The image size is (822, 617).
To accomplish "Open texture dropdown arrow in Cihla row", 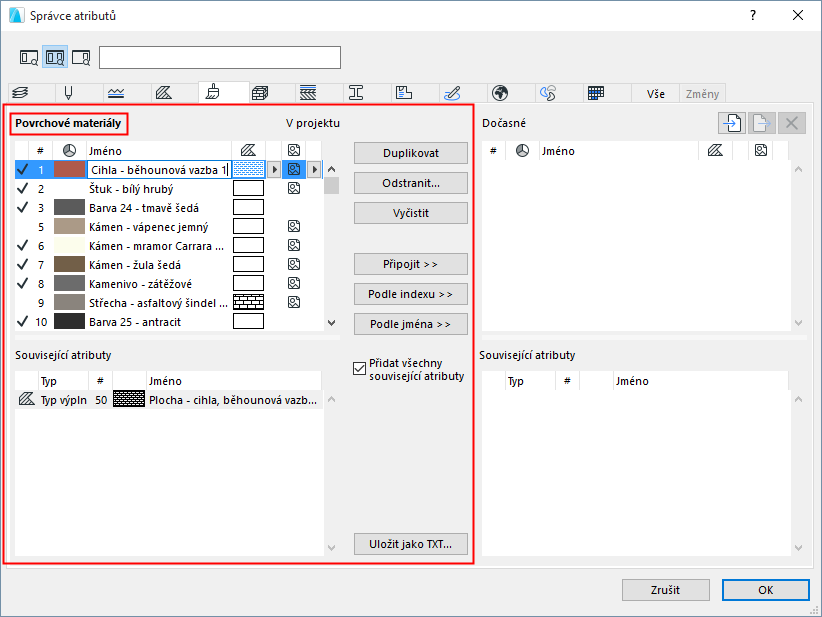I will [314, 169].
